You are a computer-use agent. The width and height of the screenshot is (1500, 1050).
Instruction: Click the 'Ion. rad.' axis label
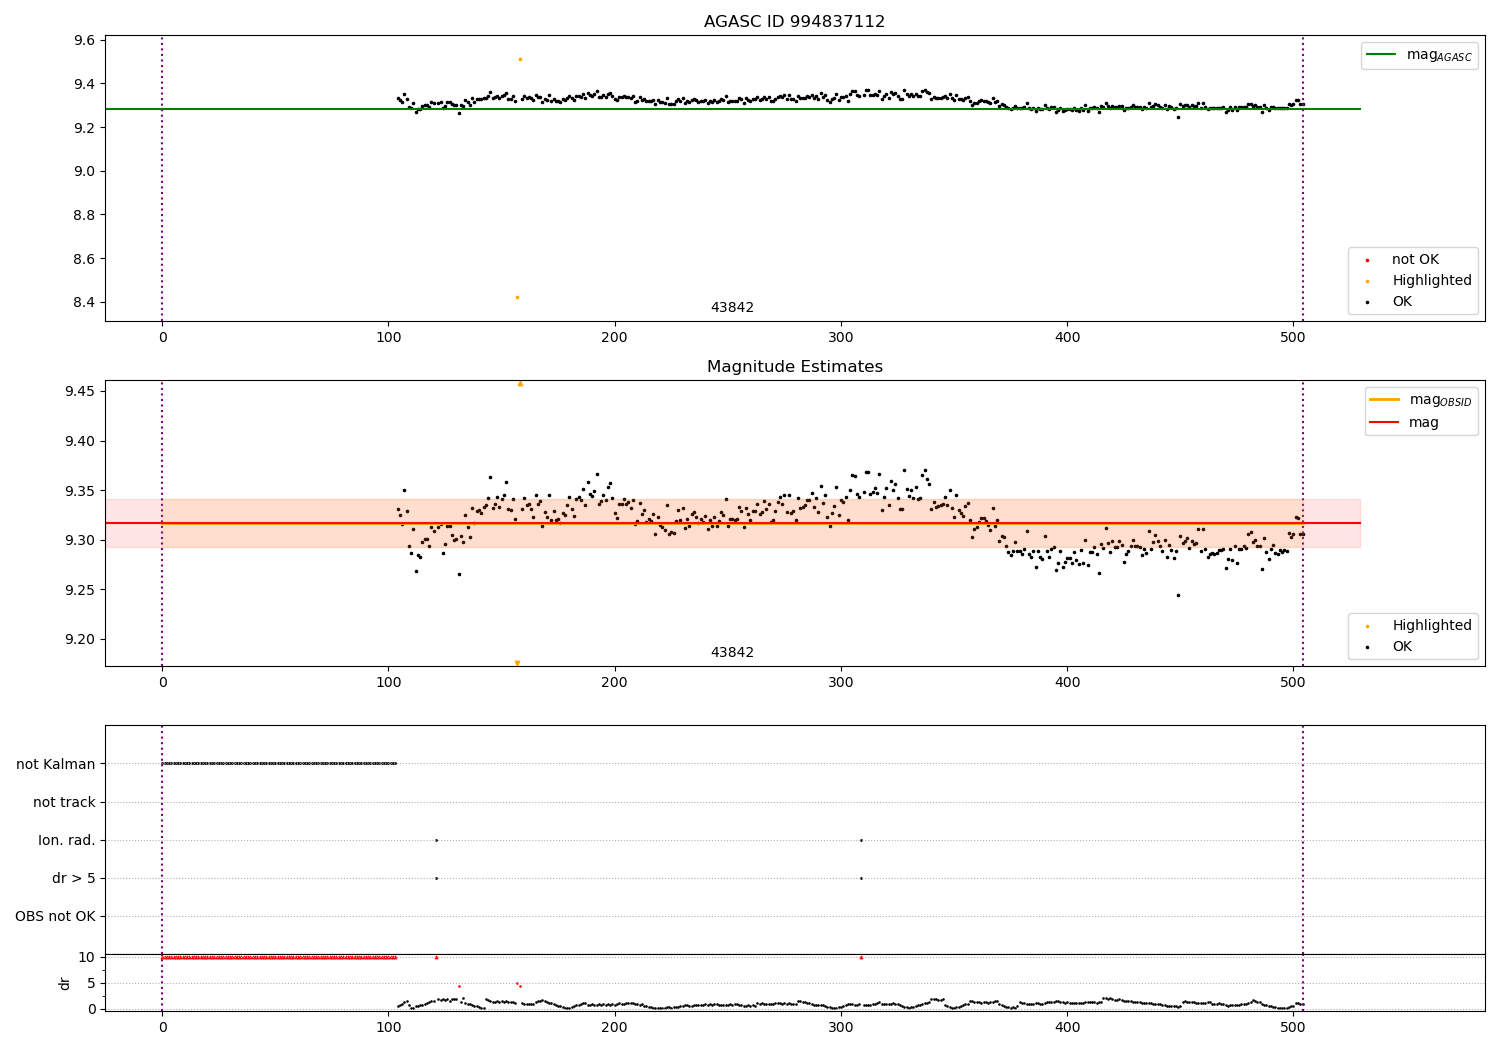(x=67, y=840)
